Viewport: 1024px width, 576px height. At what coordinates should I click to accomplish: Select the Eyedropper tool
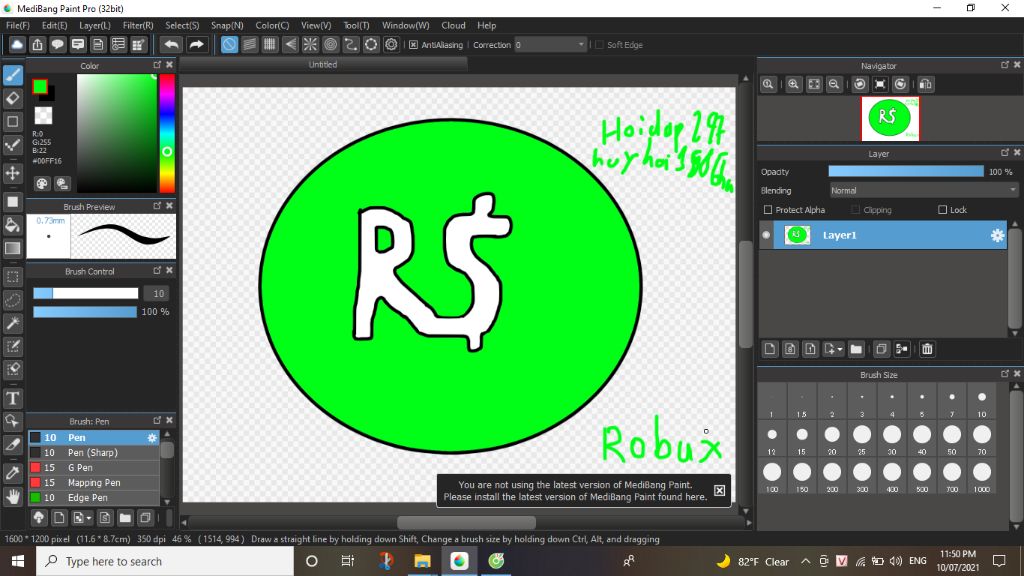[12, 473]
